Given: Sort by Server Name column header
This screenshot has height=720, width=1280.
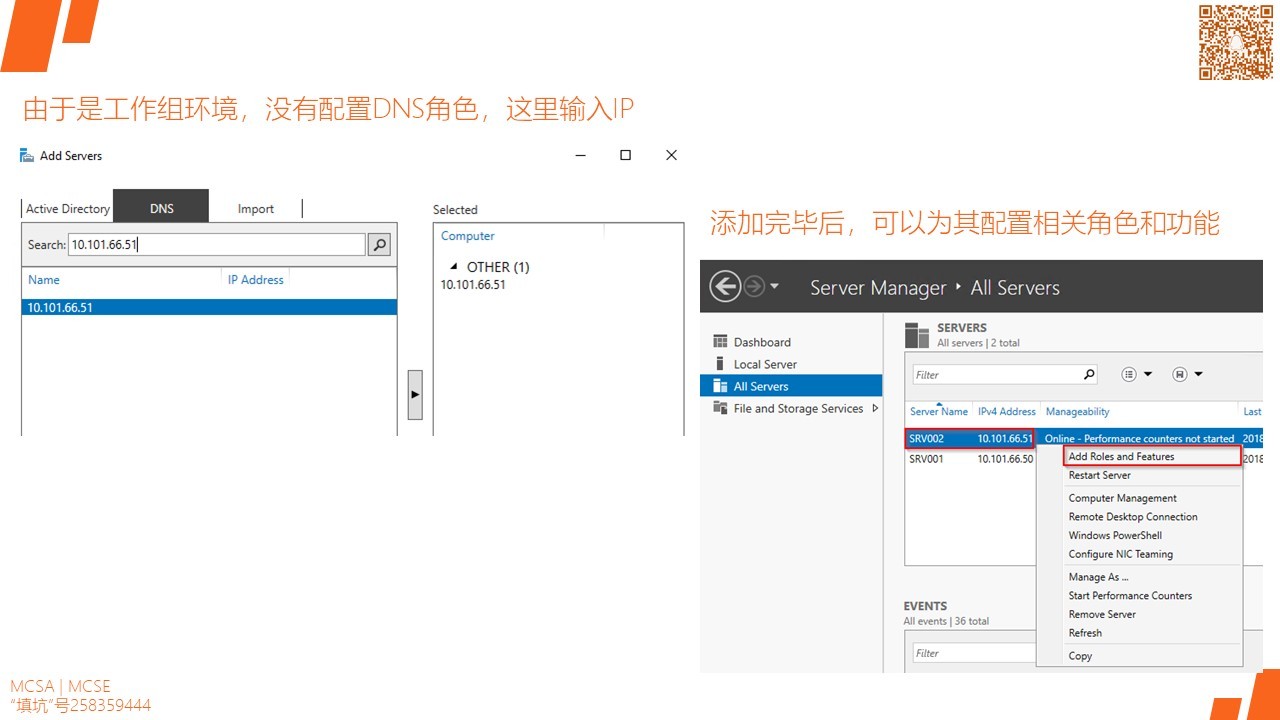Looking at the screenshot, I should pyautogui.click(x=939, y=411).
